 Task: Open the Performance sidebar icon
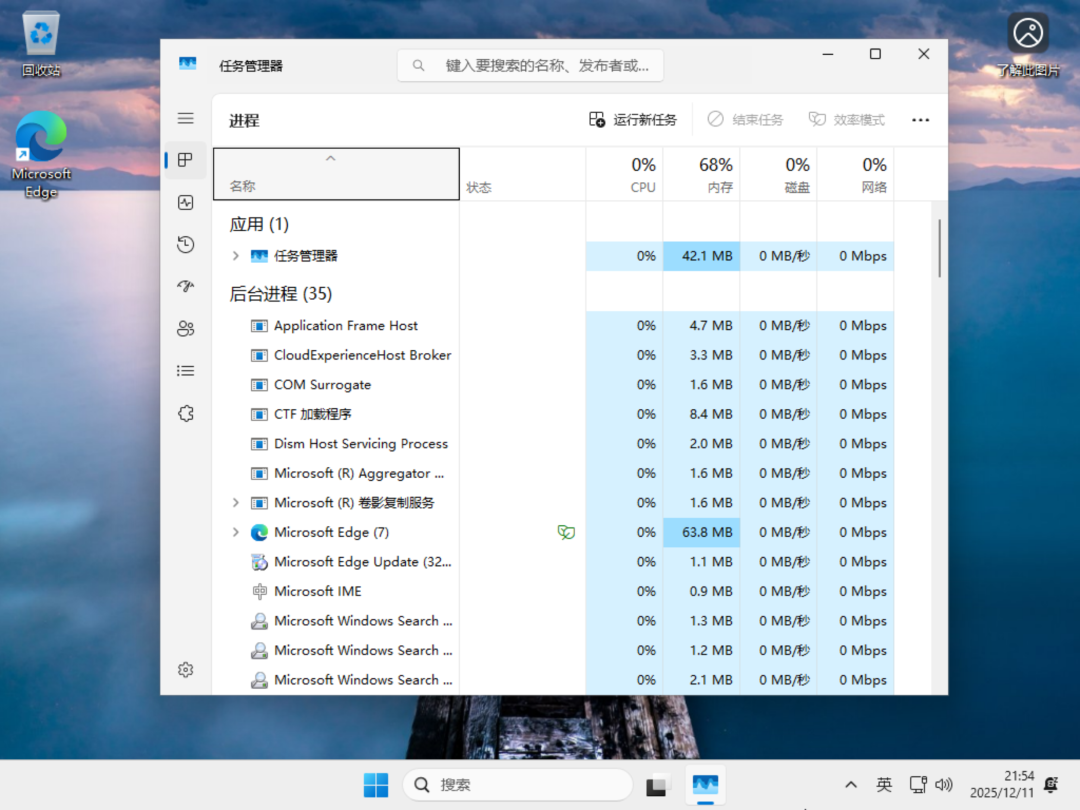pyautogui.click(x=185, y=202)
